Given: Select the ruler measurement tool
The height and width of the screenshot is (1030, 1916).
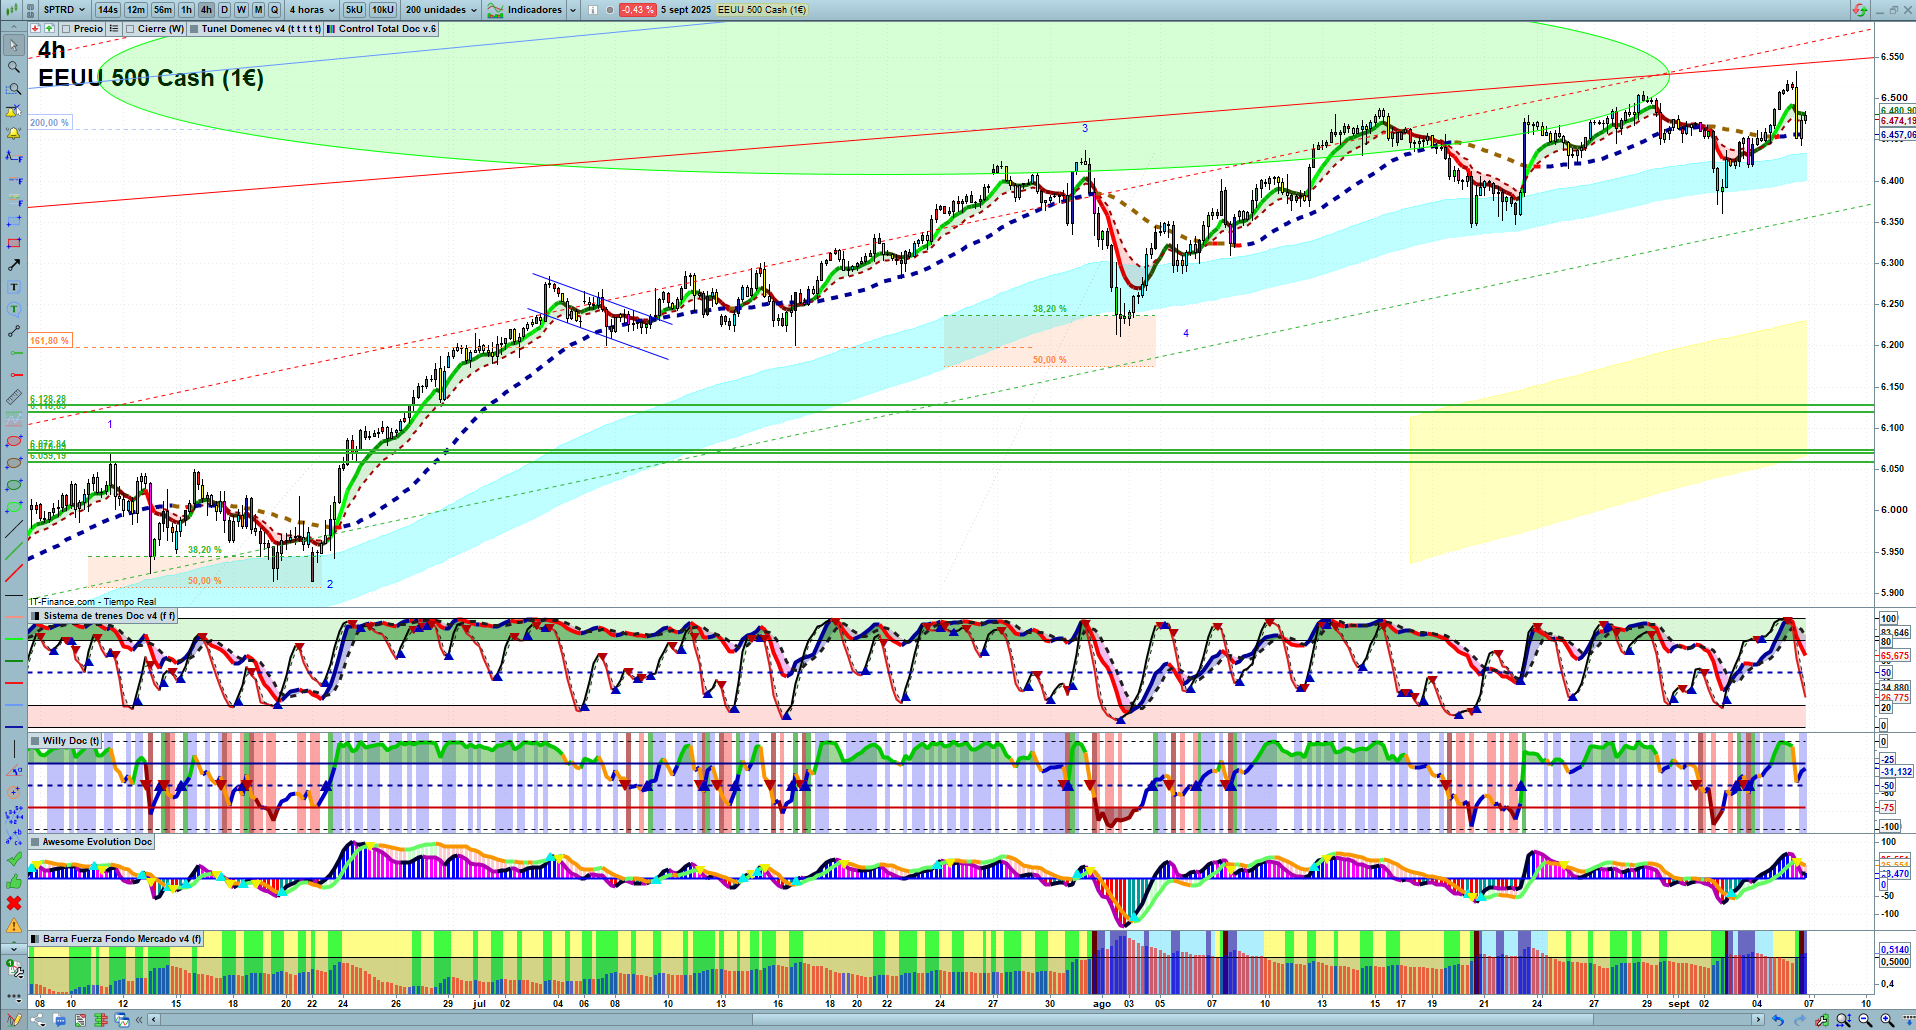Looking at the screenshot, I should 14,397.
